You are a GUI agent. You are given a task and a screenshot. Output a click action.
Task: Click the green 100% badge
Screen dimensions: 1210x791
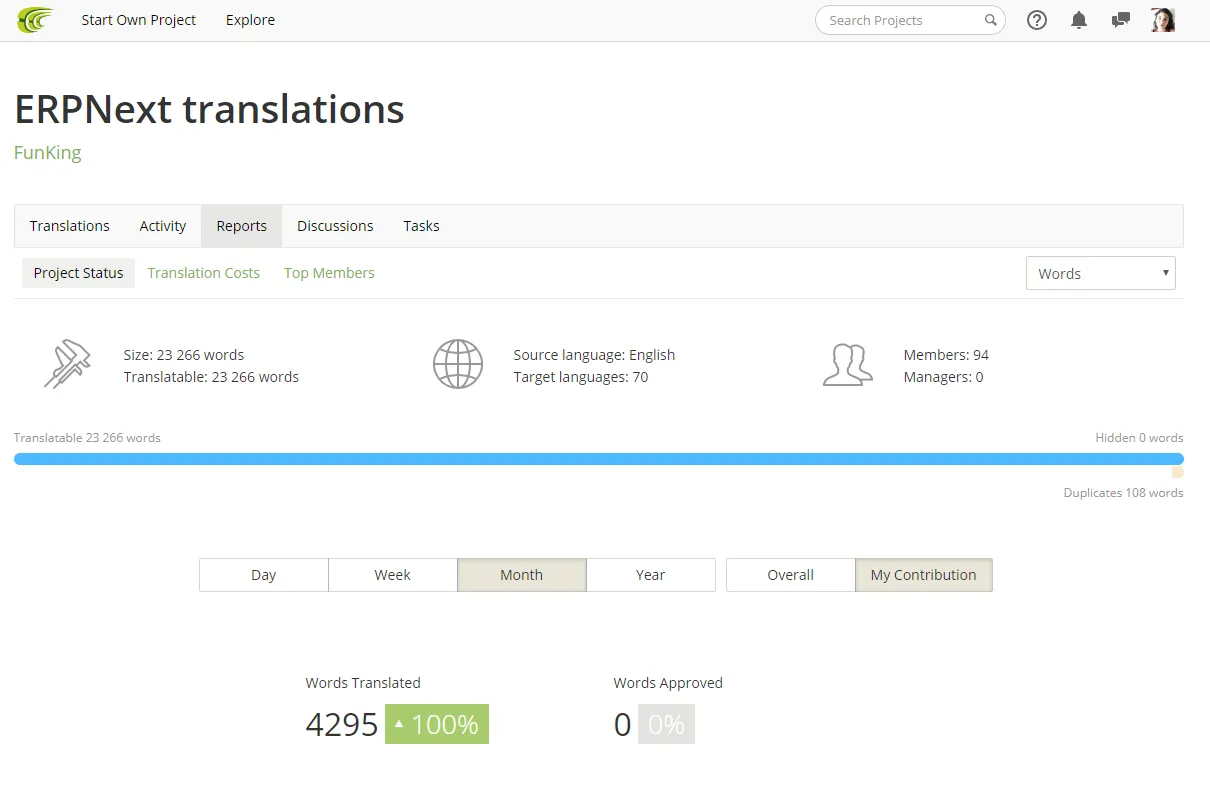point(437,724)
